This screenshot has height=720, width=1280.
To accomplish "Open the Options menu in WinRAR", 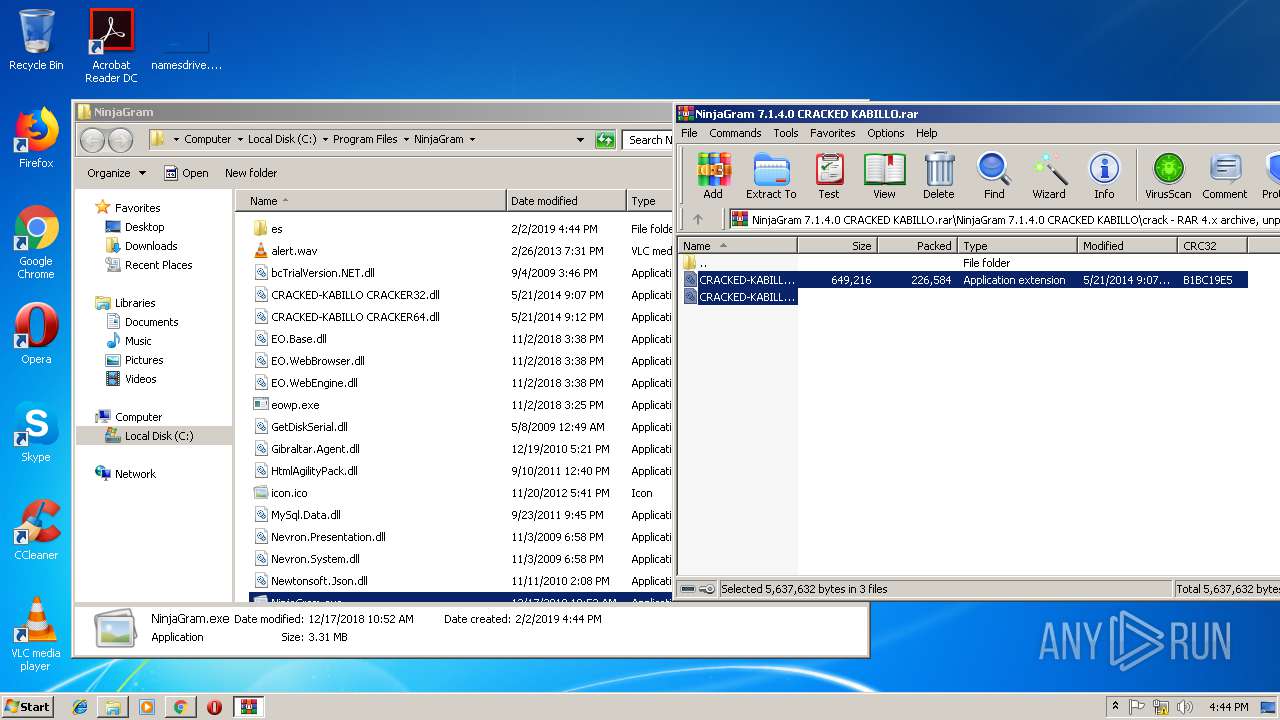I will 885,133.
